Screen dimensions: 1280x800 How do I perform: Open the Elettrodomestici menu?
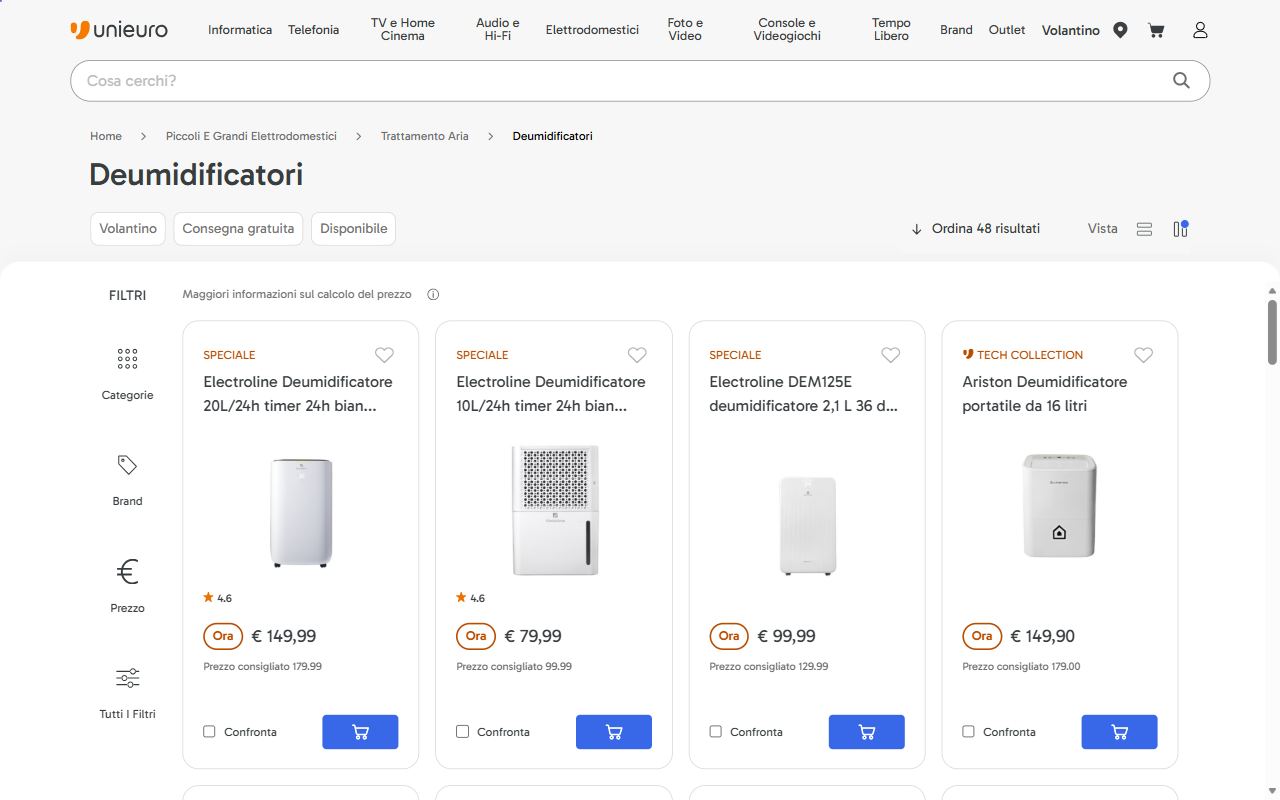[592, 30]
